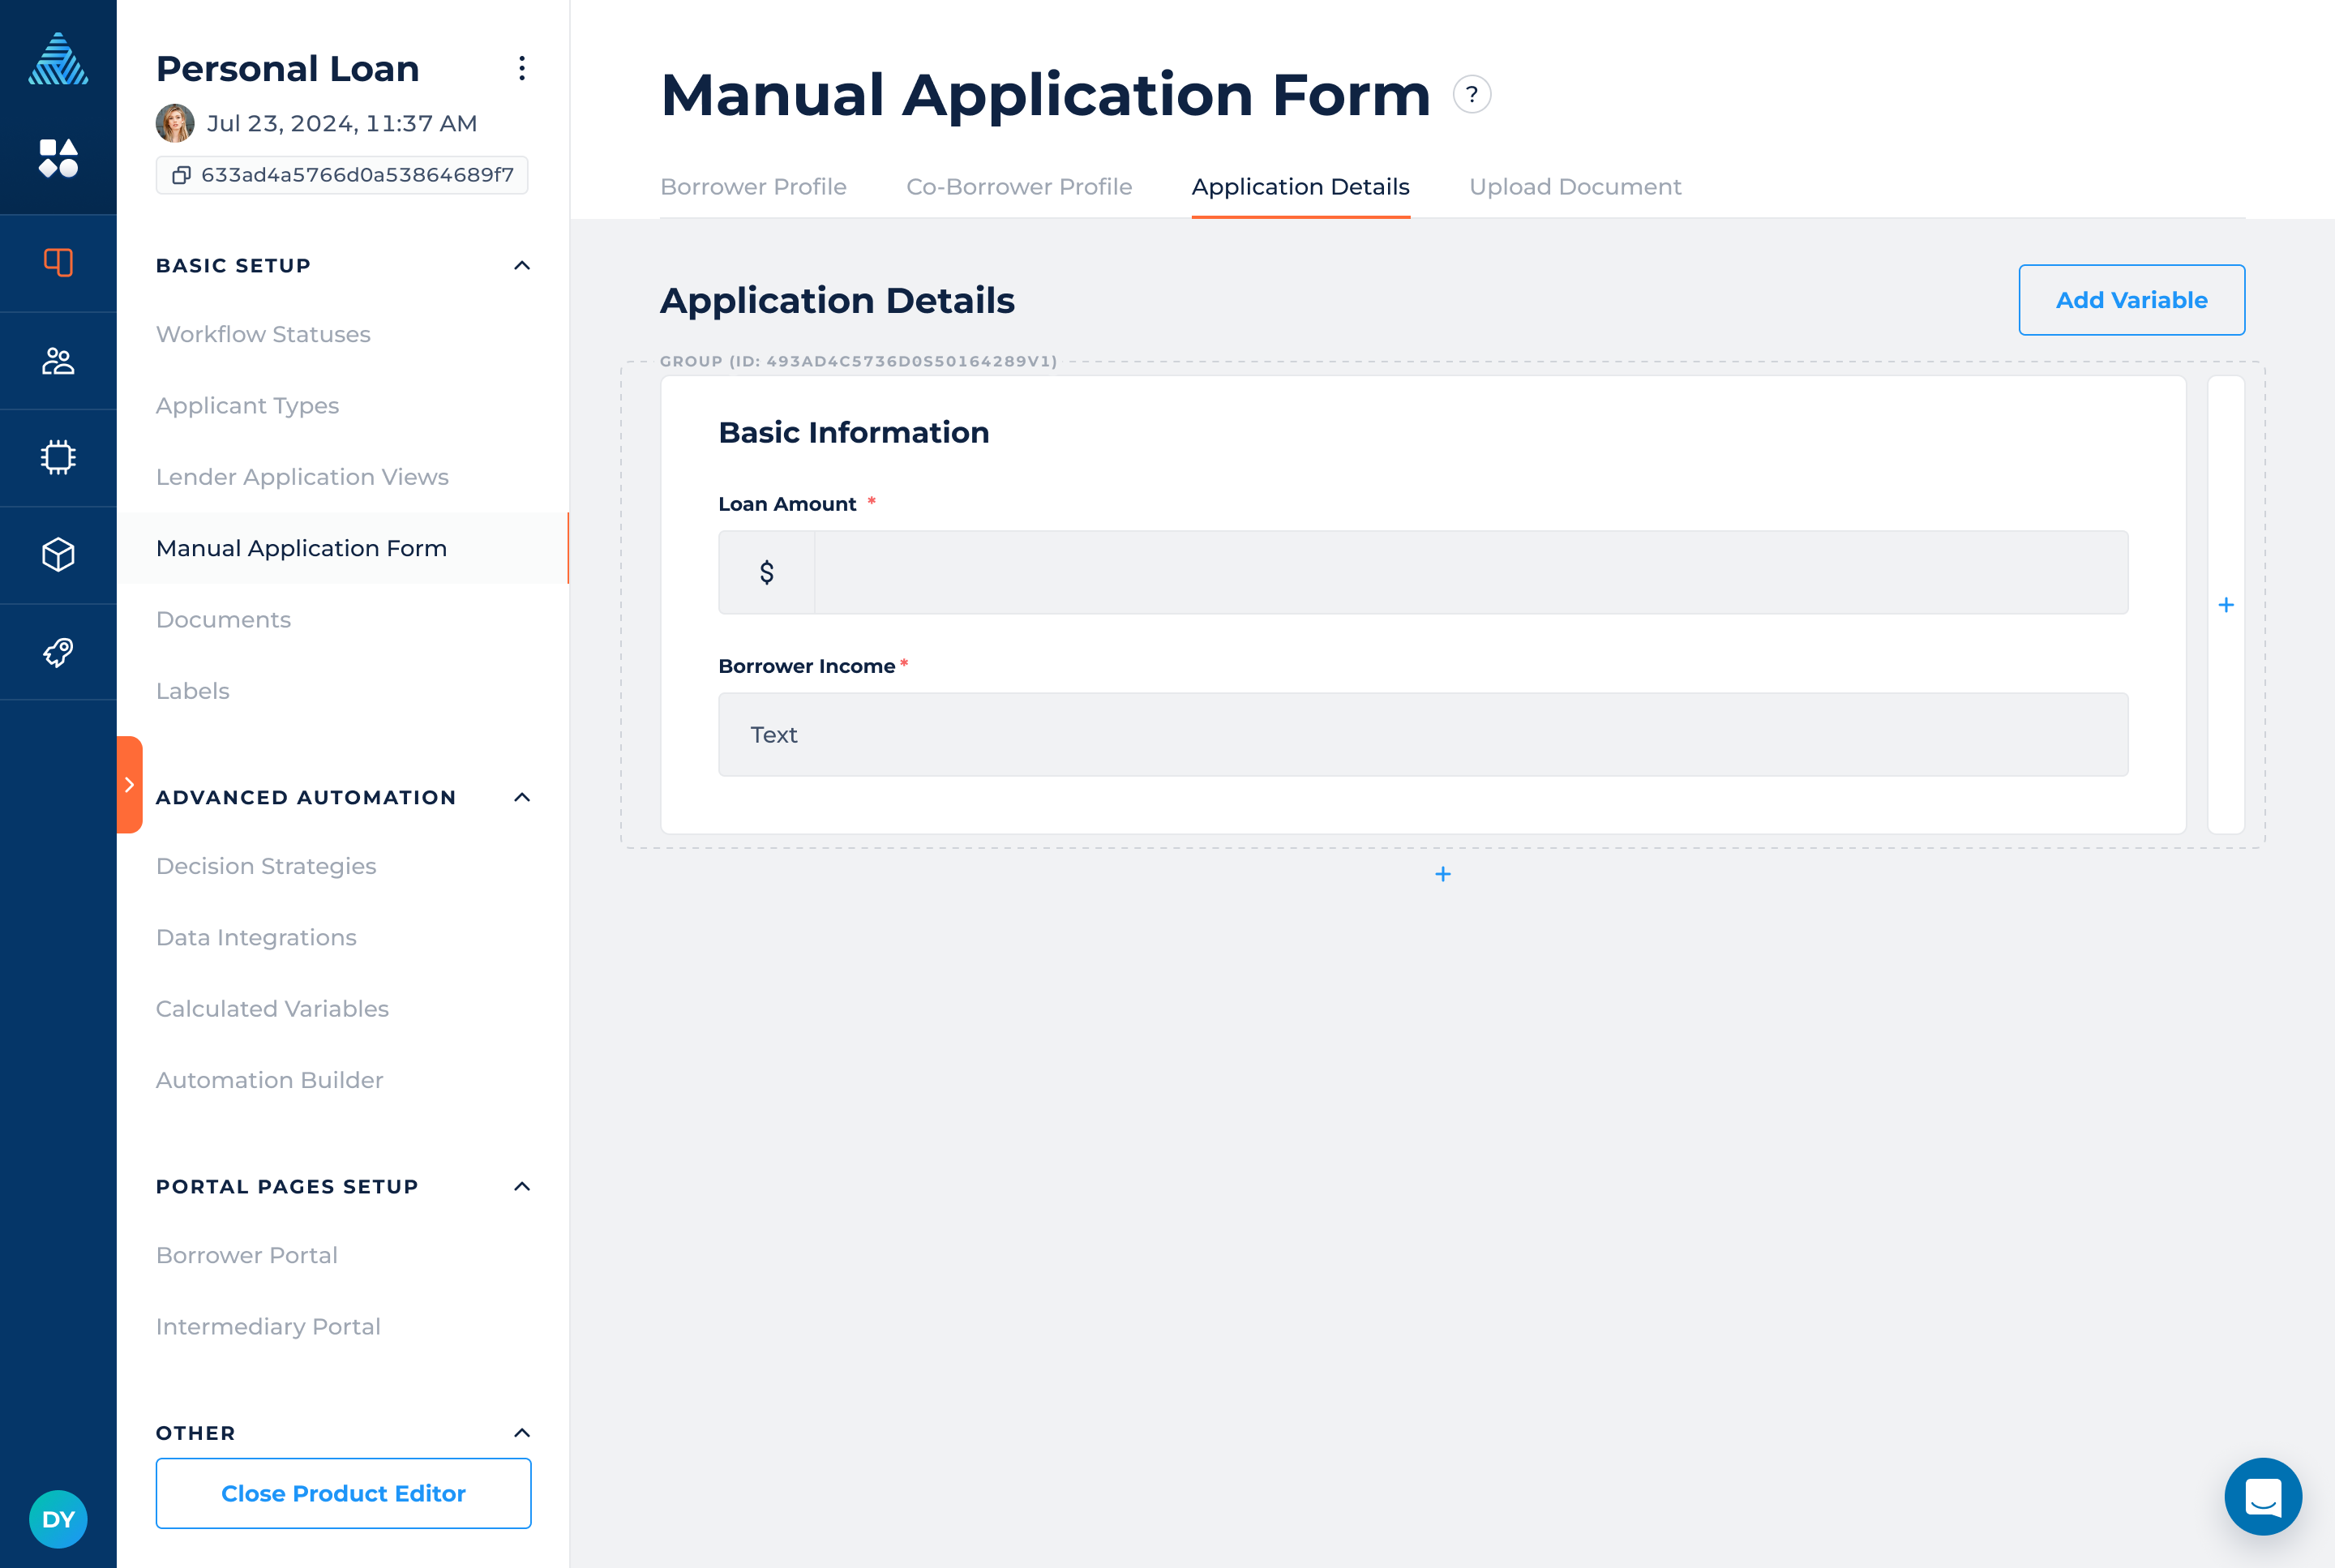
Task: Copy the product ID 633ad4a5766d0a53864689f7
Action: pyautogui.click(x=181, y=175)
